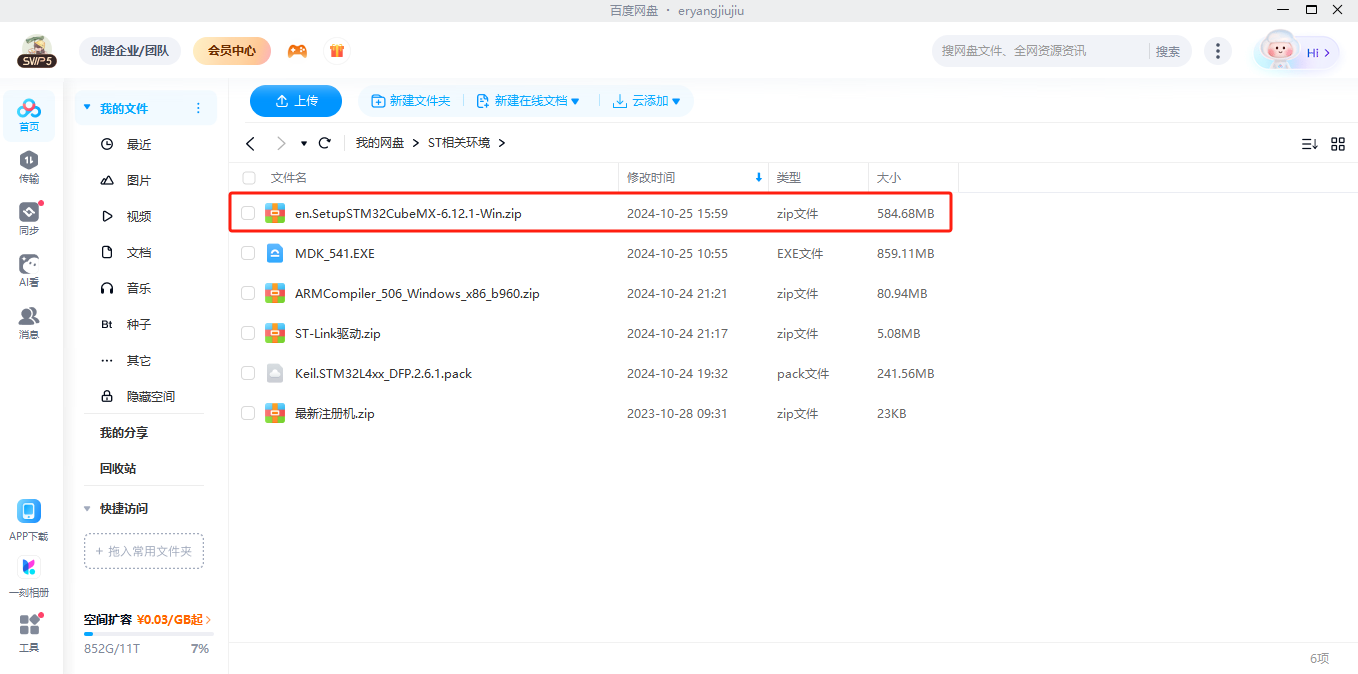The width and height of the screenshot is (1358, 674).
Task: Click the Keil.STM32L4xx pack file icon
Action: click(x=275, y=373)
